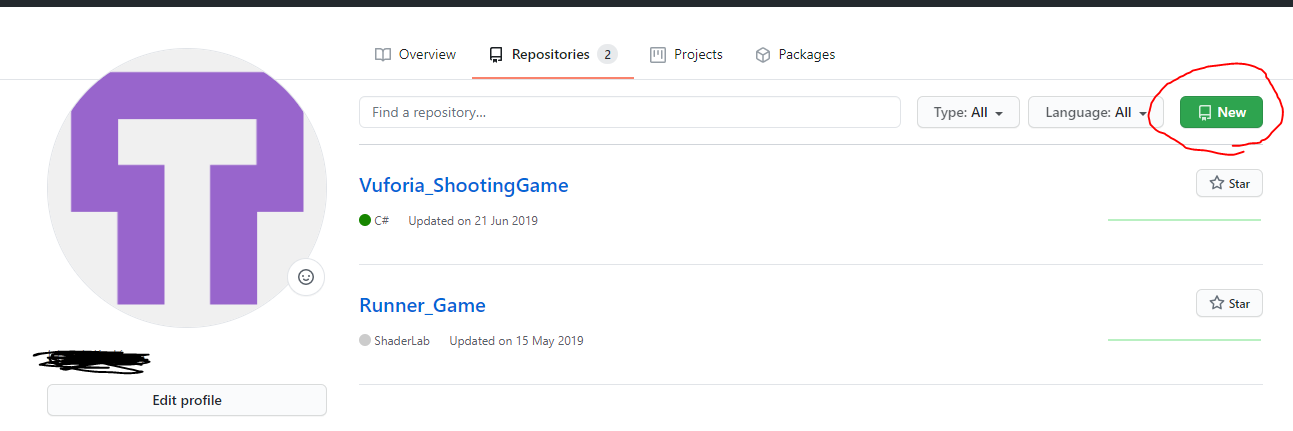Create a repository with the New button
The image size is (1293, 431).
tap(1221, 112)
